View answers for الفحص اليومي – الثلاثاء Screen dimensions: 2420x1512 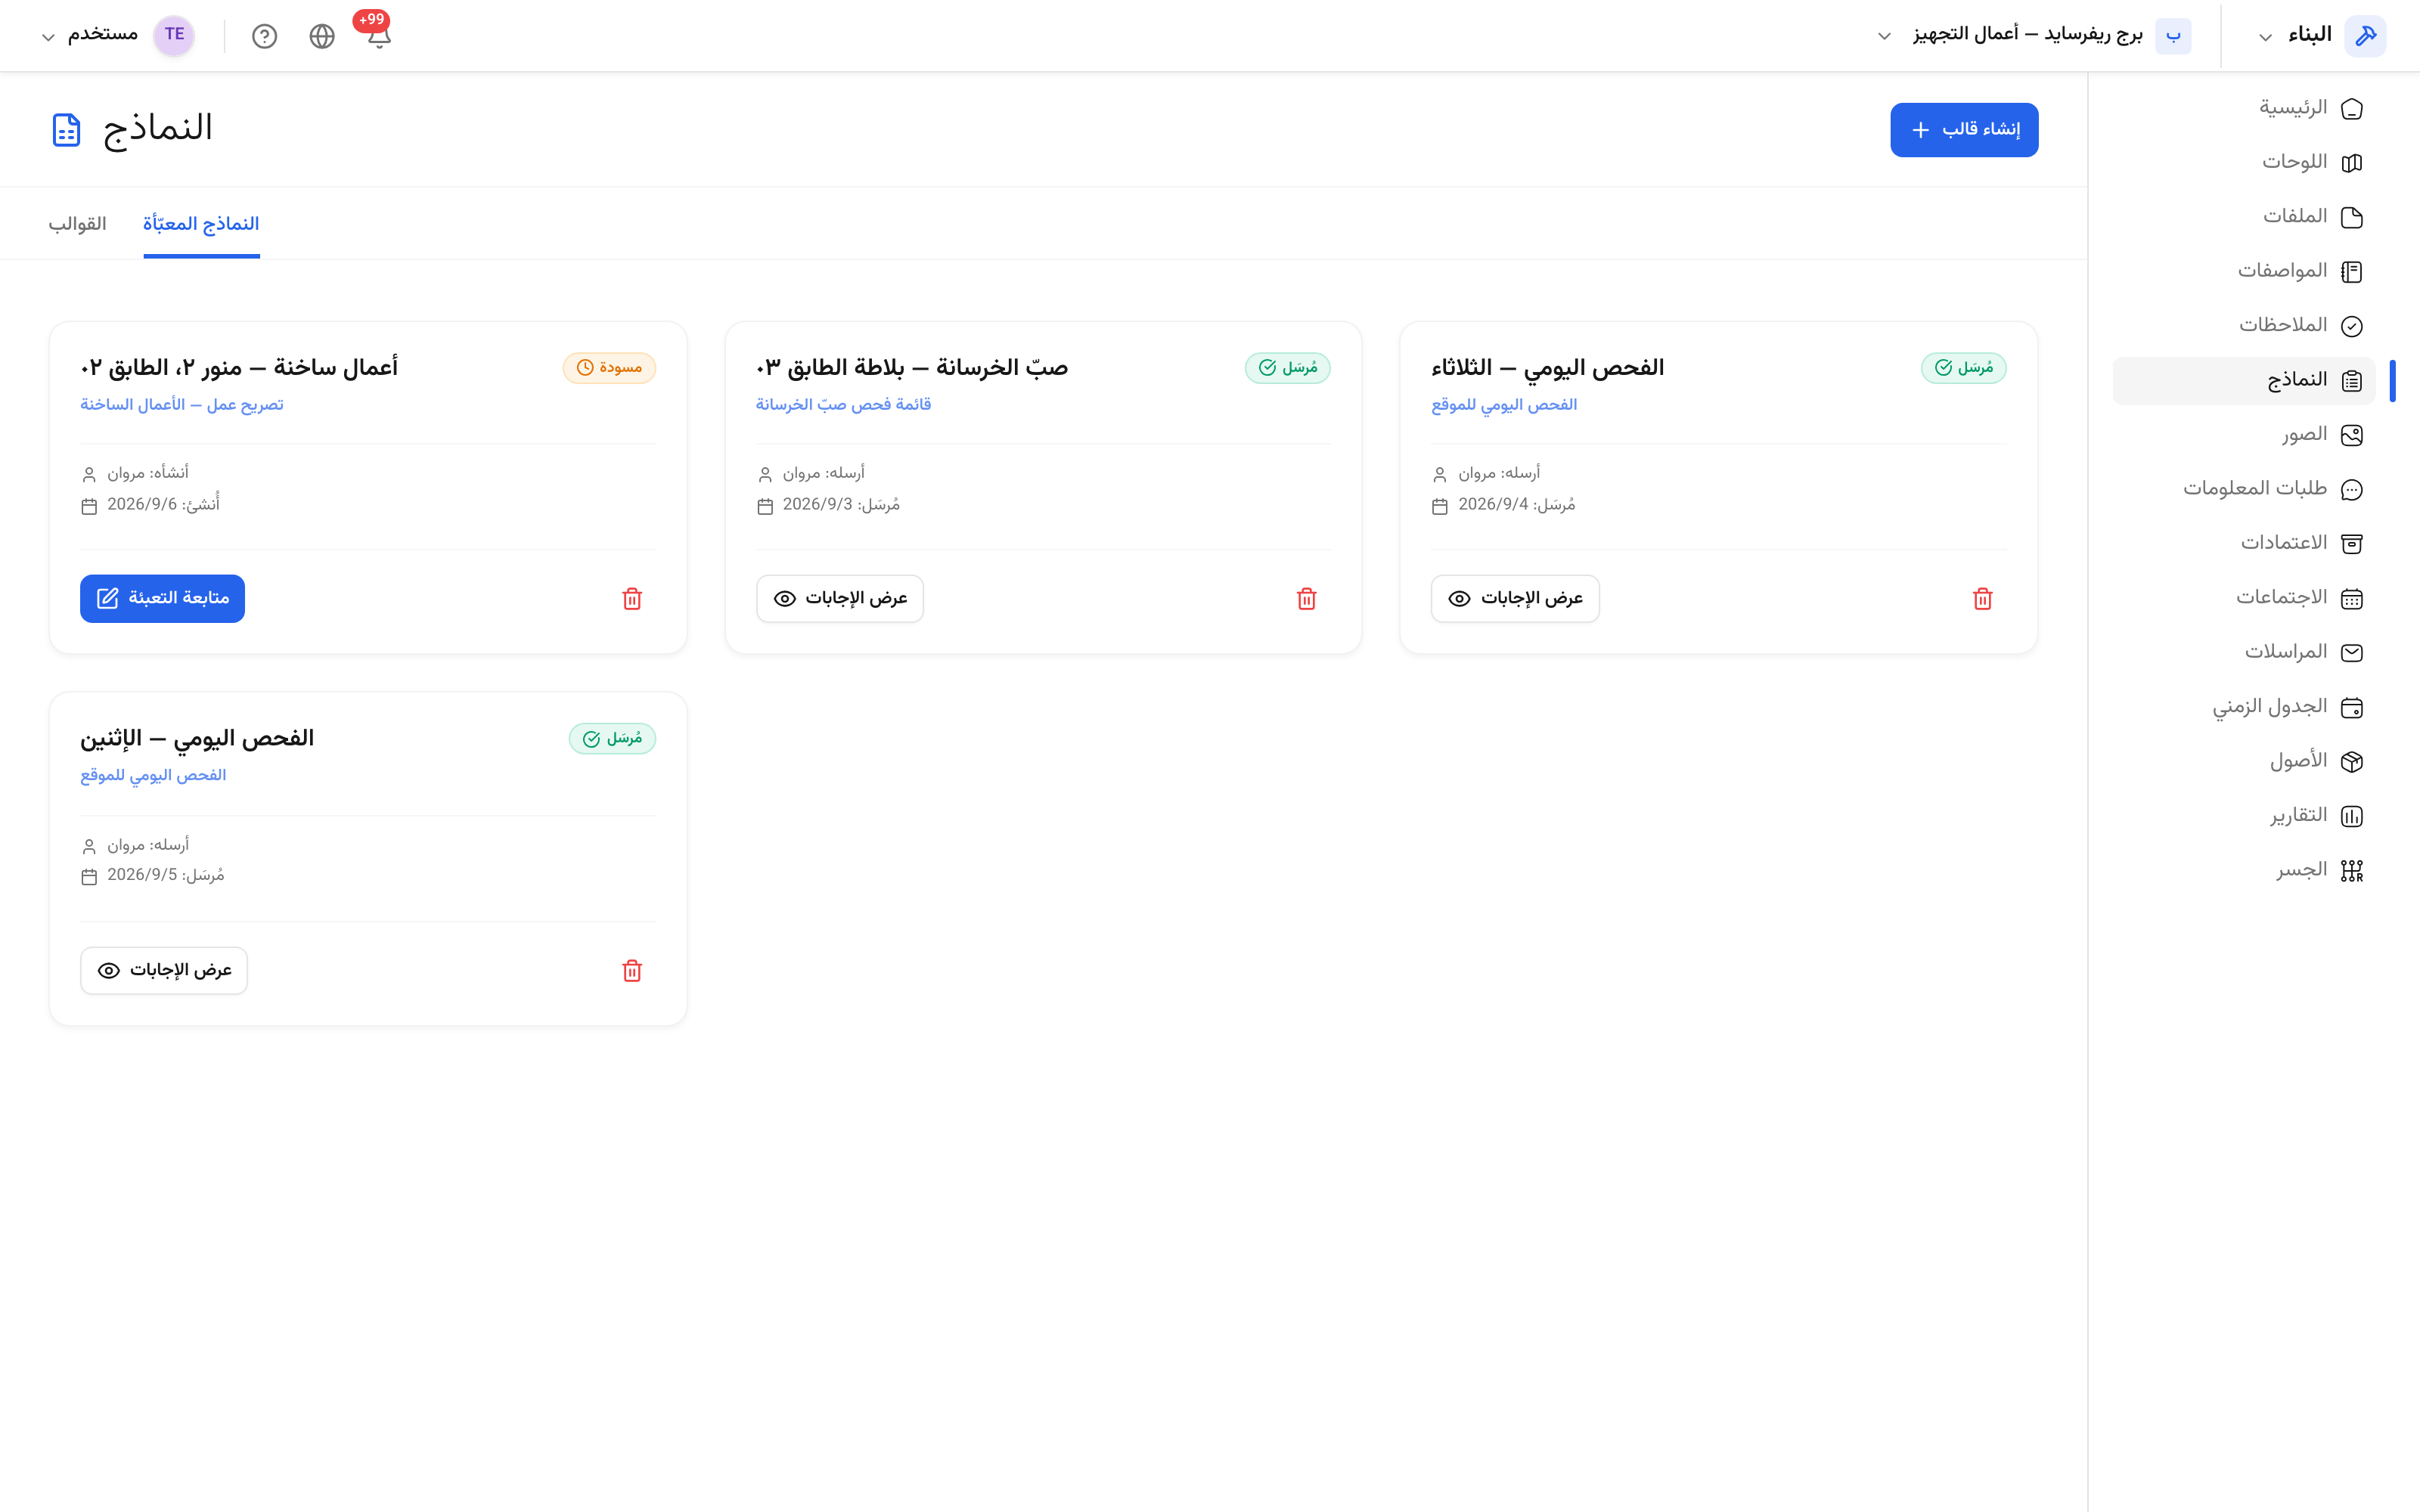click(x=1515, y=599)
